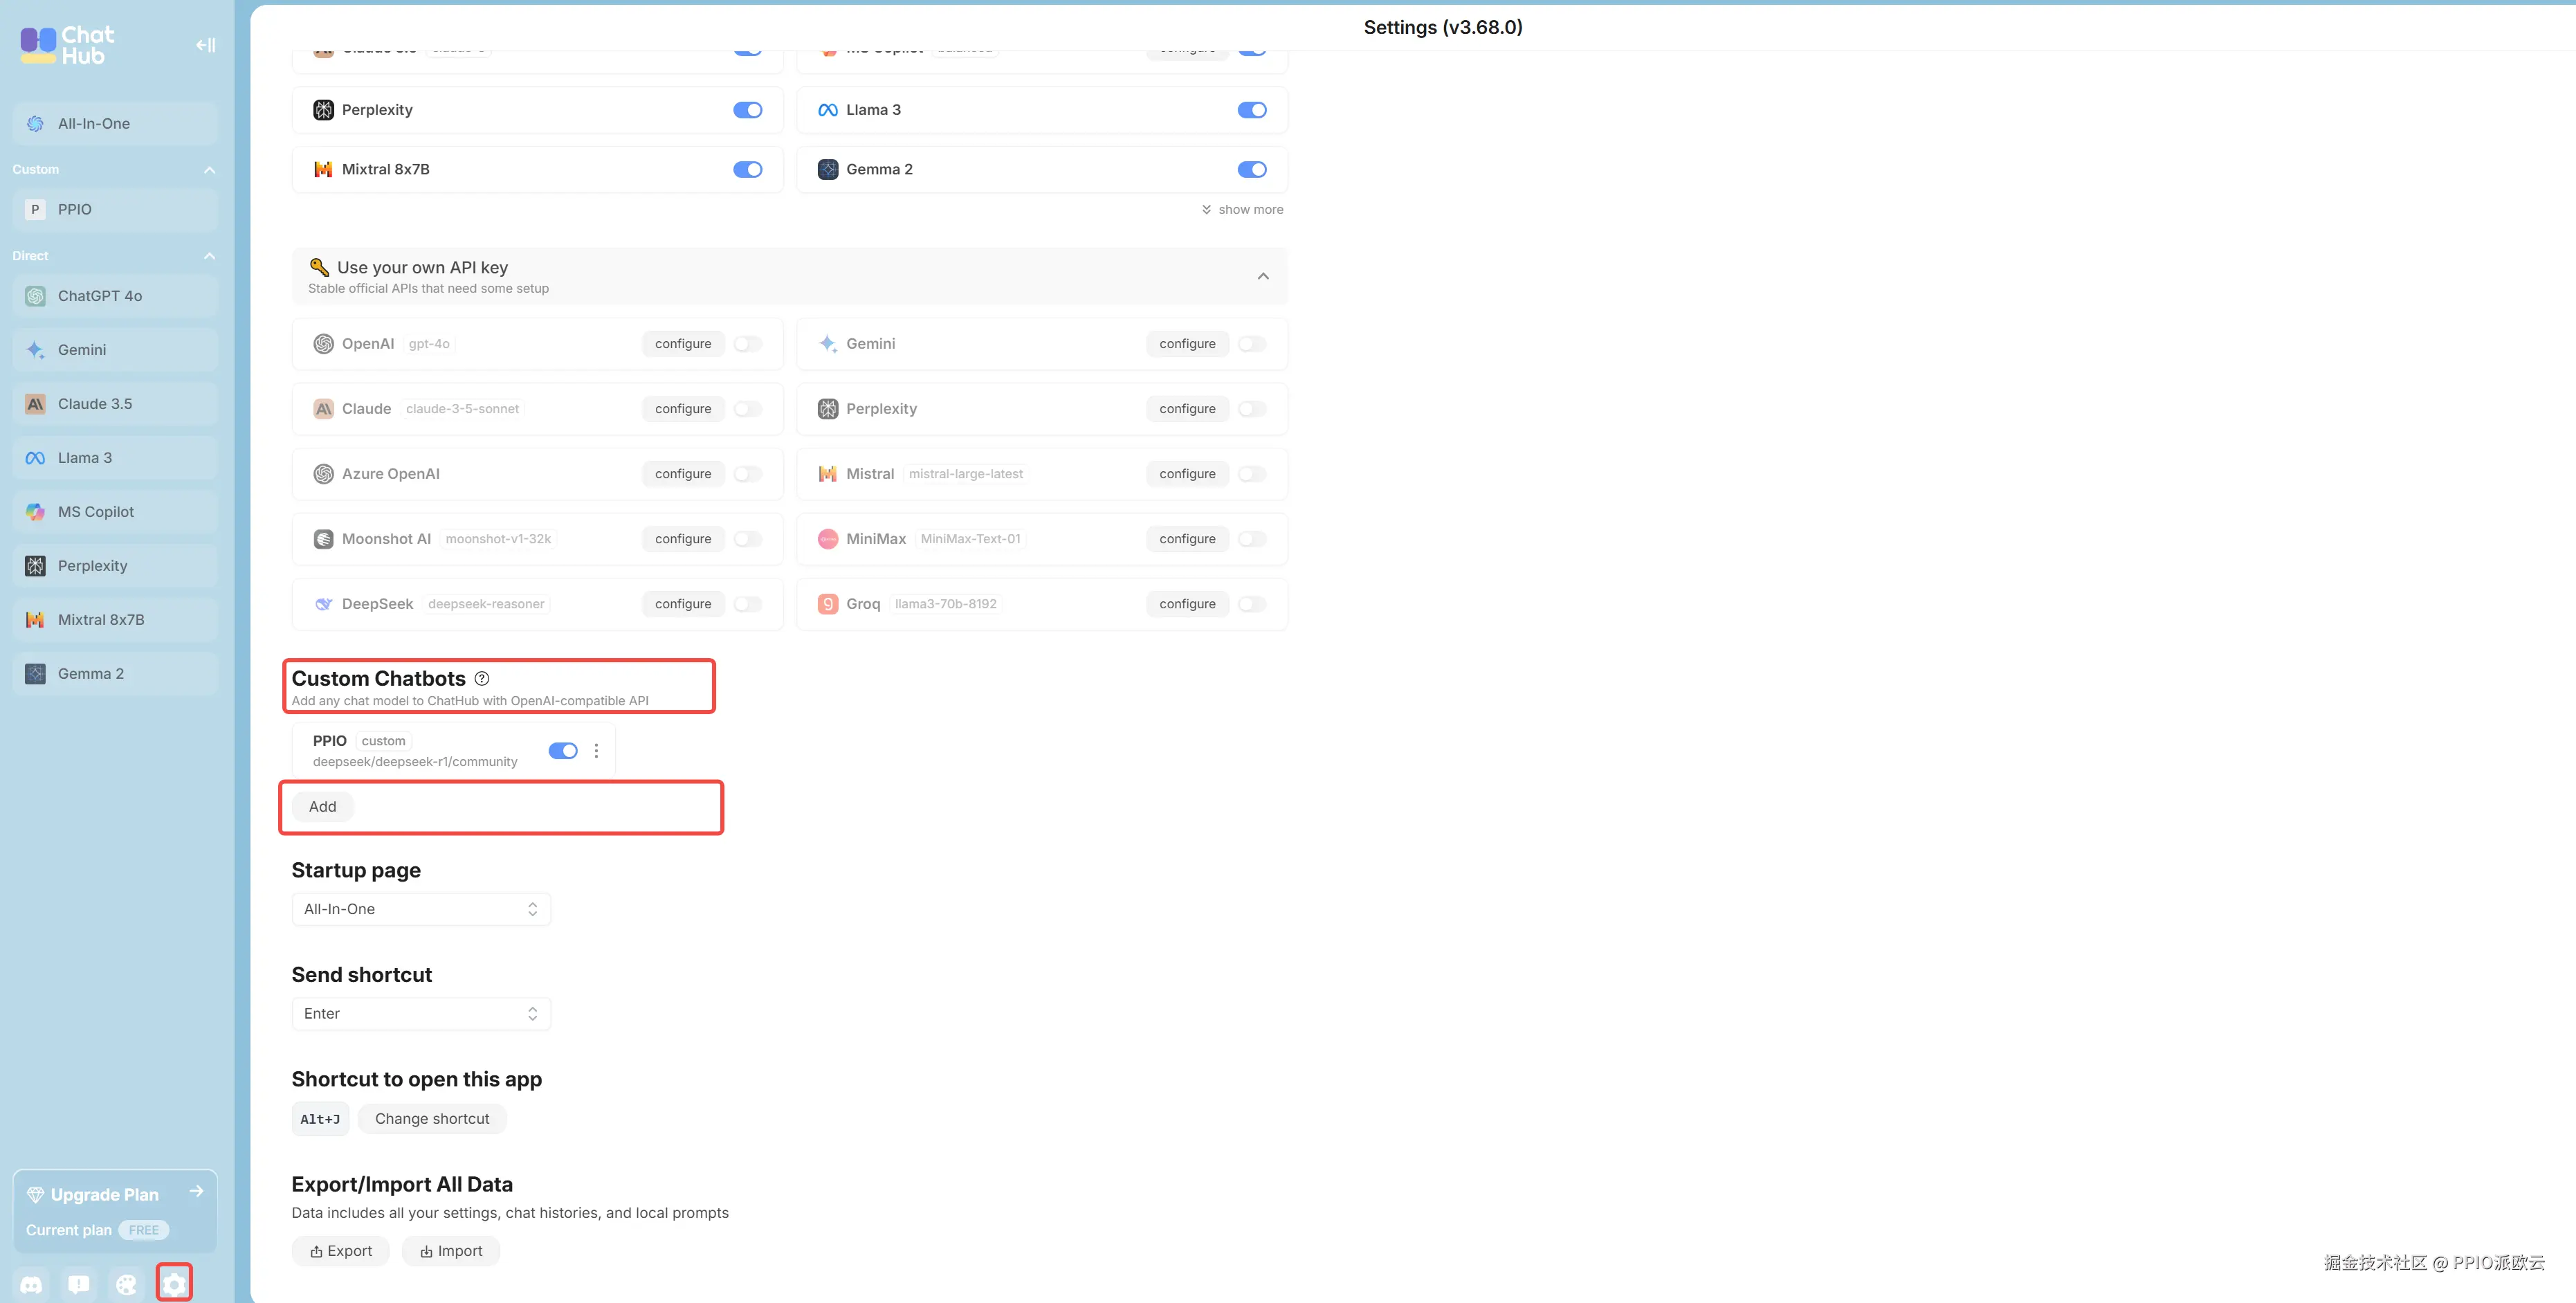2576x1303 pixels.
Task: Open the Send shortcut dropdown
Action: pyautogui.click(x=421, y=1014)
